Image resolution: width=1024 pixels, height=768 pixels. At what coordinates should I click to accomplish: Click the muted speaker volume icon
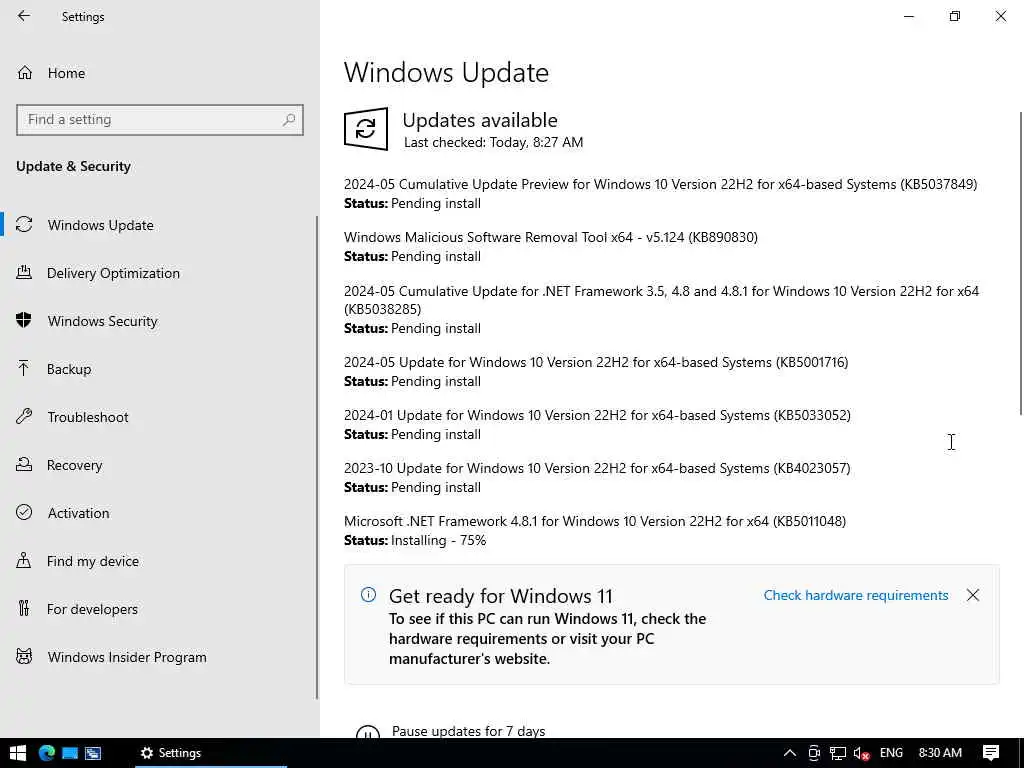(861, 754)
